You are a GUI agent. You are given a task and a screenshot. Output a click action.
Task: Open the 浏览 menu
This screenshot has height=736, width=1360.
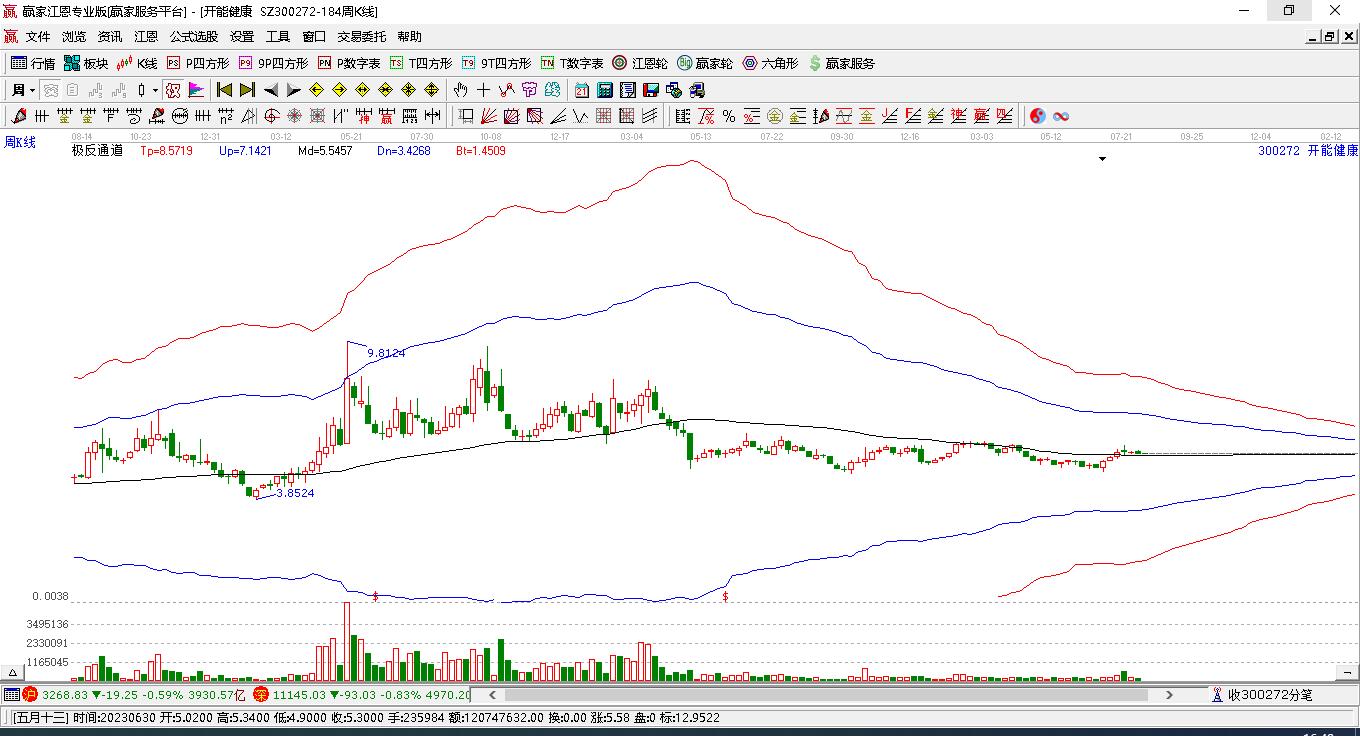click(x=74, y=37)
